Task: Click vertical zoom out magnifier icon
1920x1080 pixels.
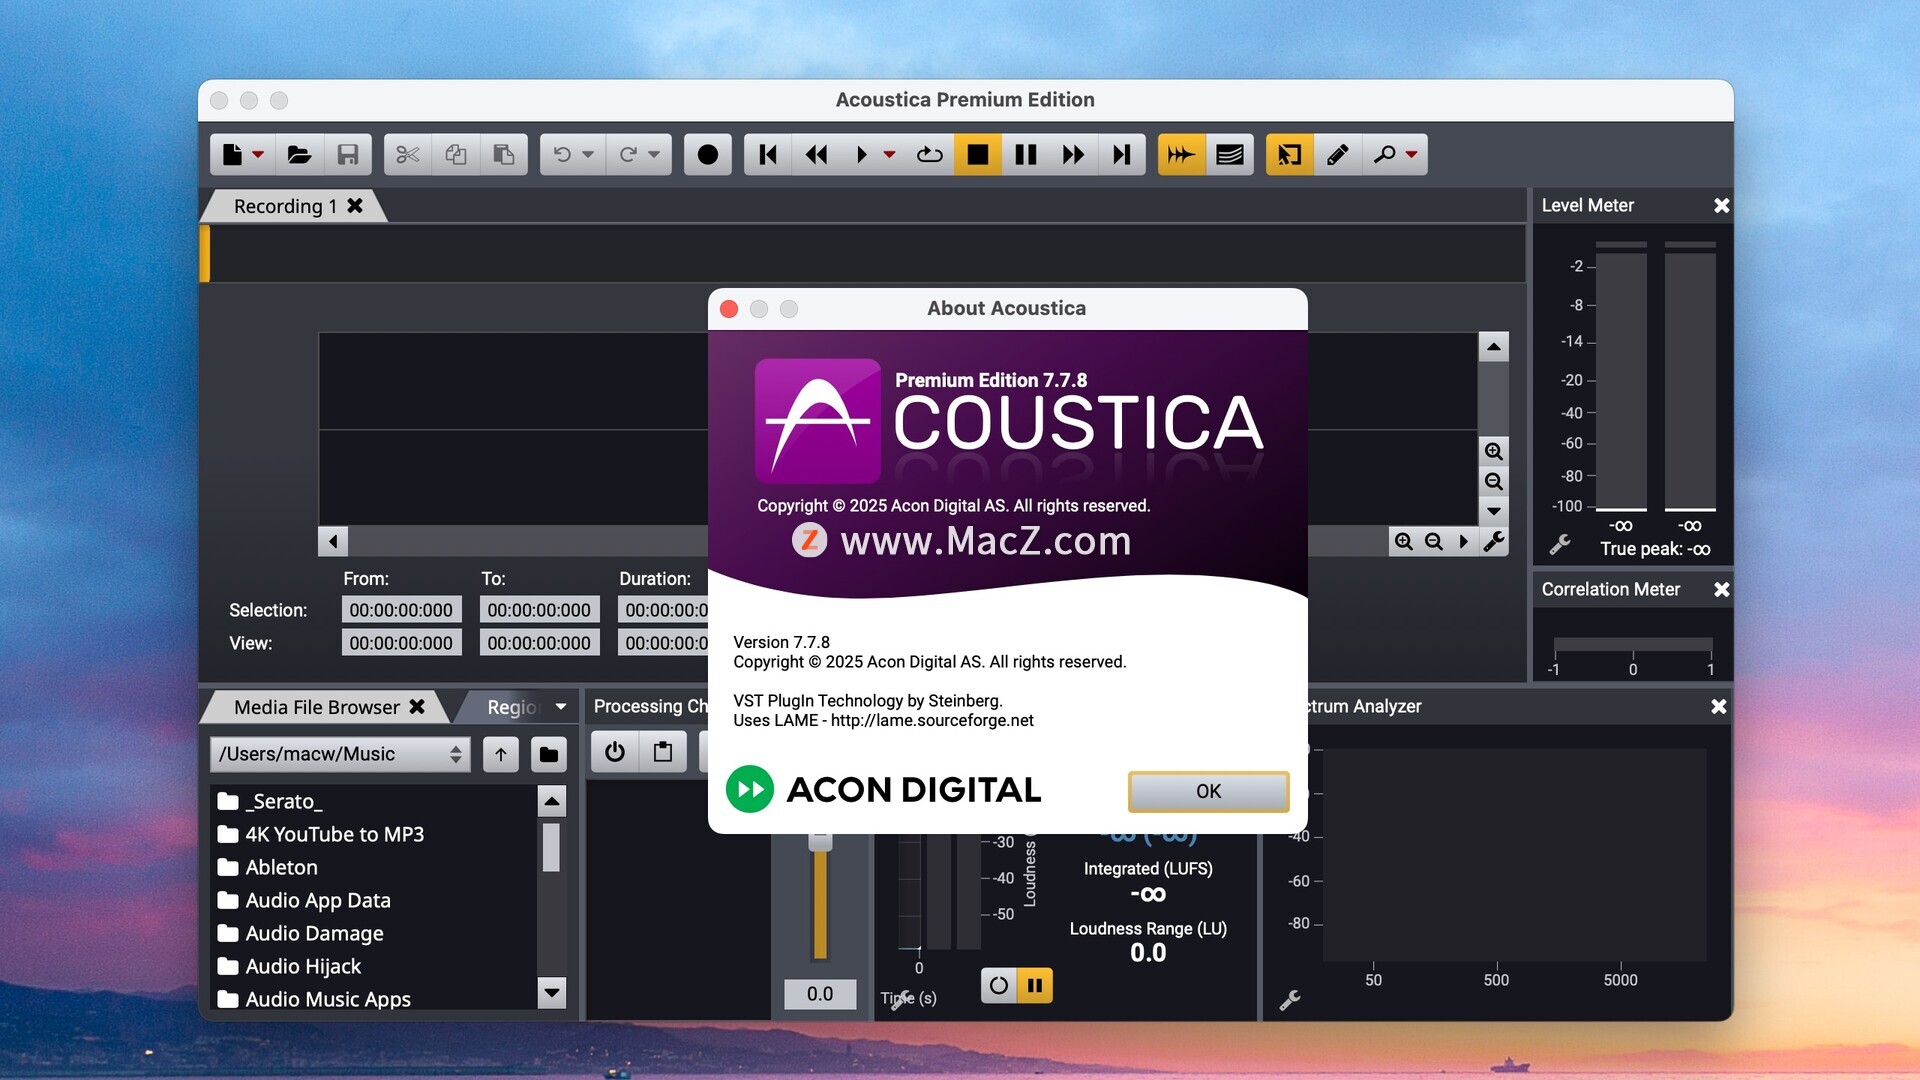Action: [x=1493, y=481]
